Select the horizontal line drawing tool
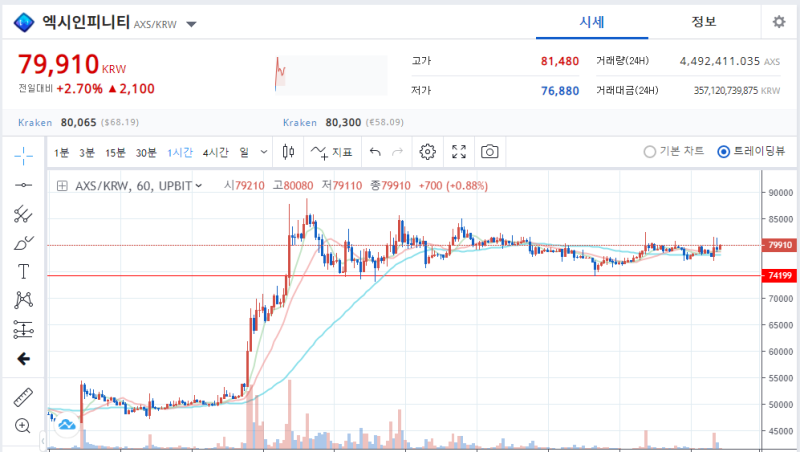 click(23, 185)
